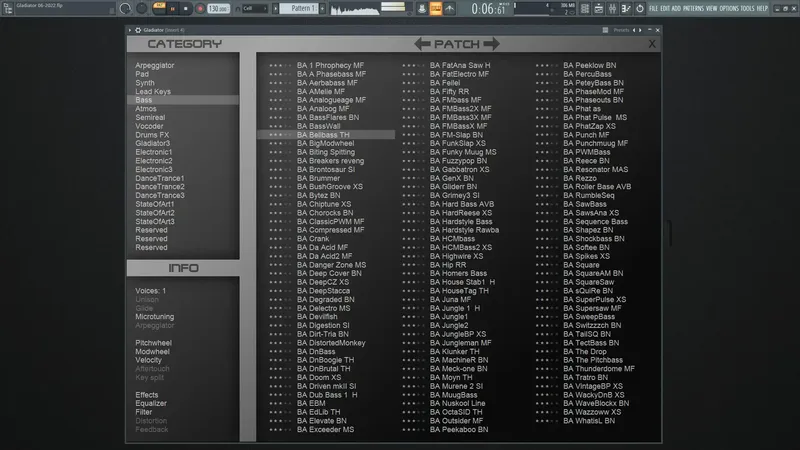Screen dimensions: 800x450
Task: Select the Drums FX category
Action: tap(152, 135)
